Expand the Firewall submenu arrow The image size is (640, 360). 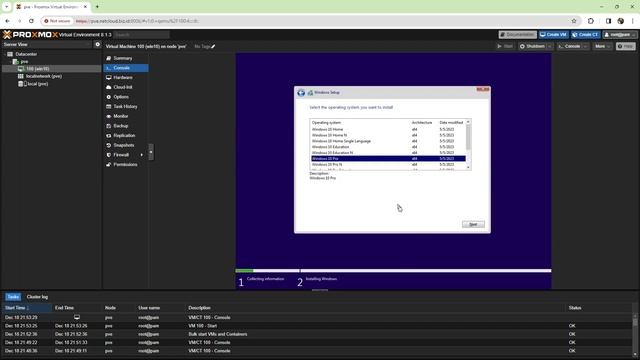[x=142, y=155]
